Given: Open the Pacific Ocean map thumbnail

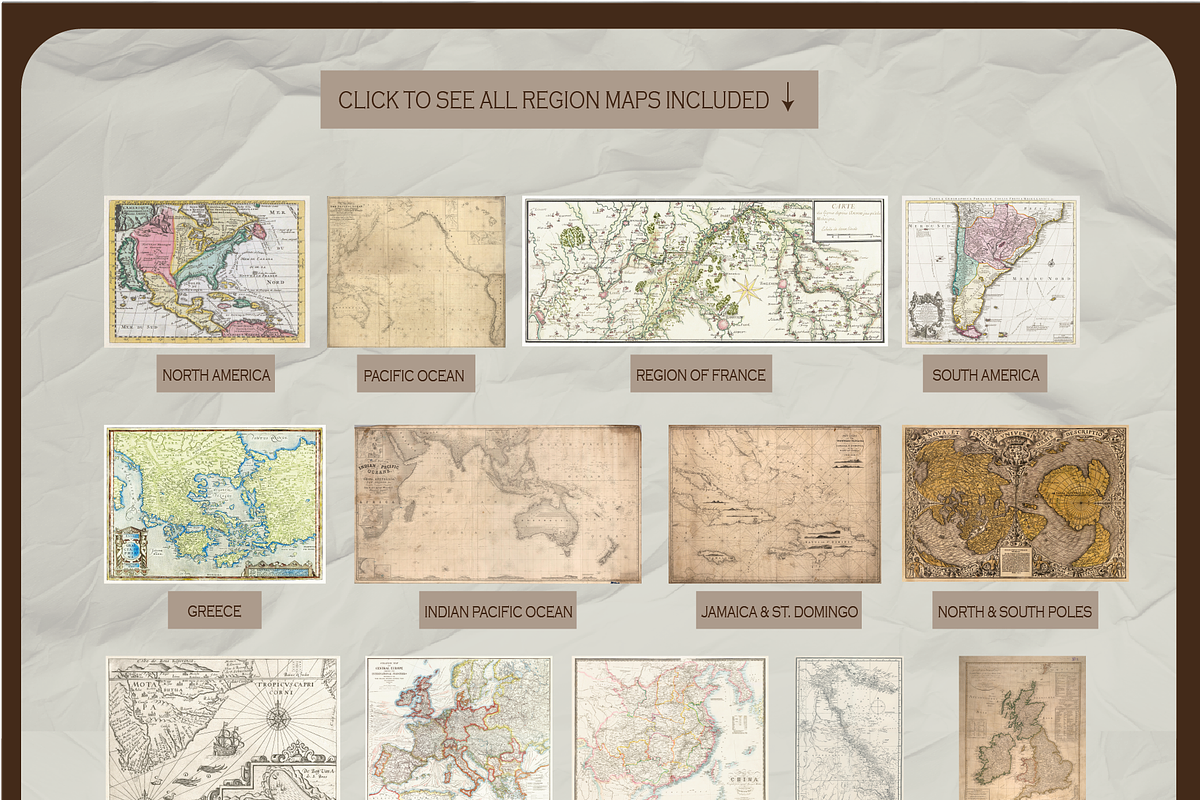Looking at the screenshot, I should [x=416, y=272].
